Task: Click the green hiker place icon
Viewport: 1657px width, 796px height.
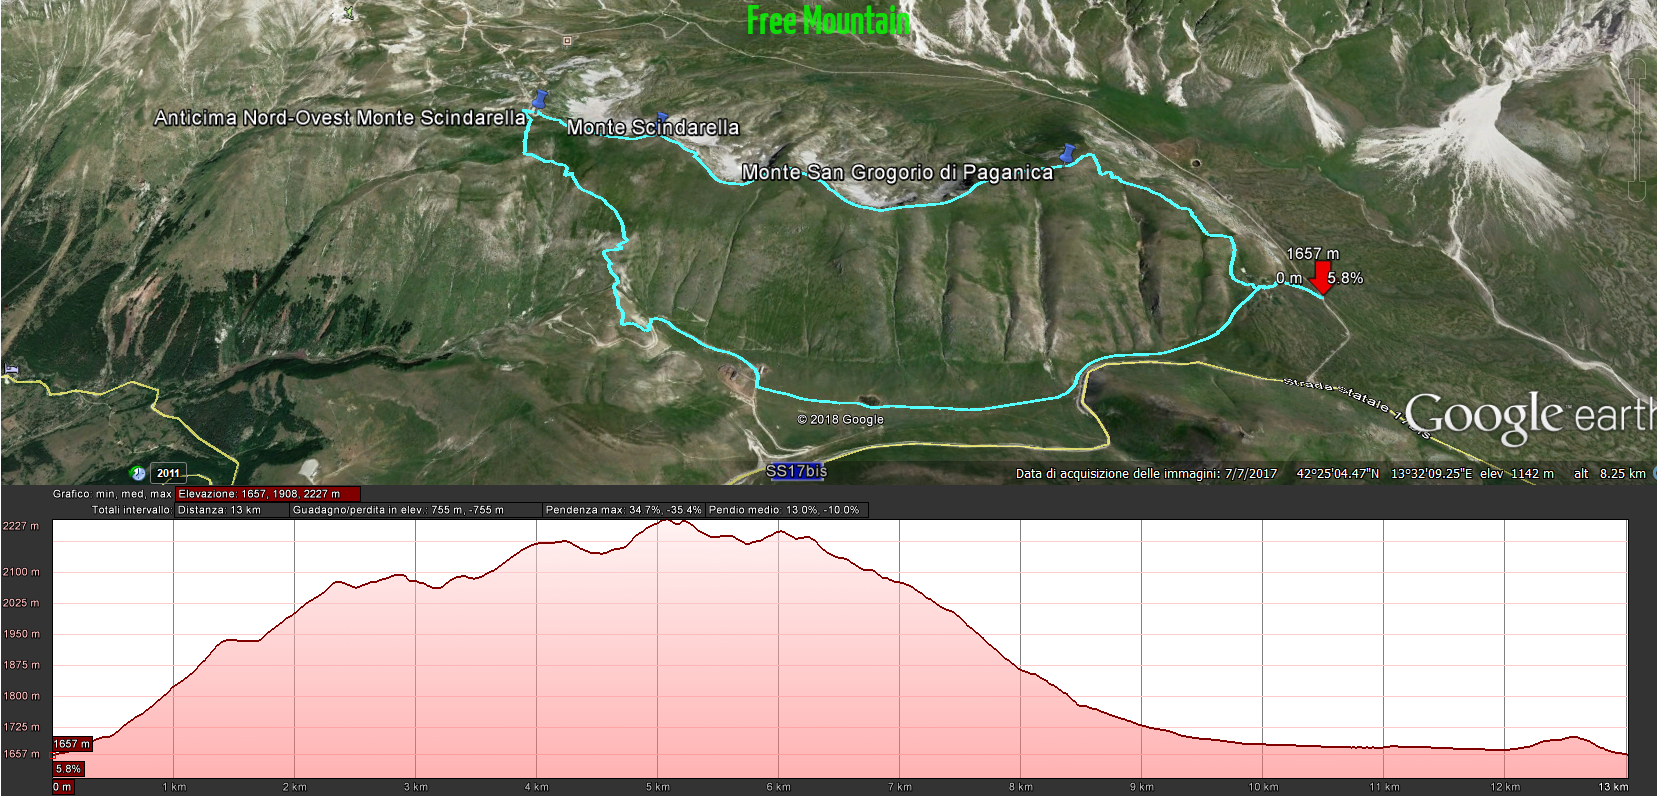Action: click(x=348, y=12)
